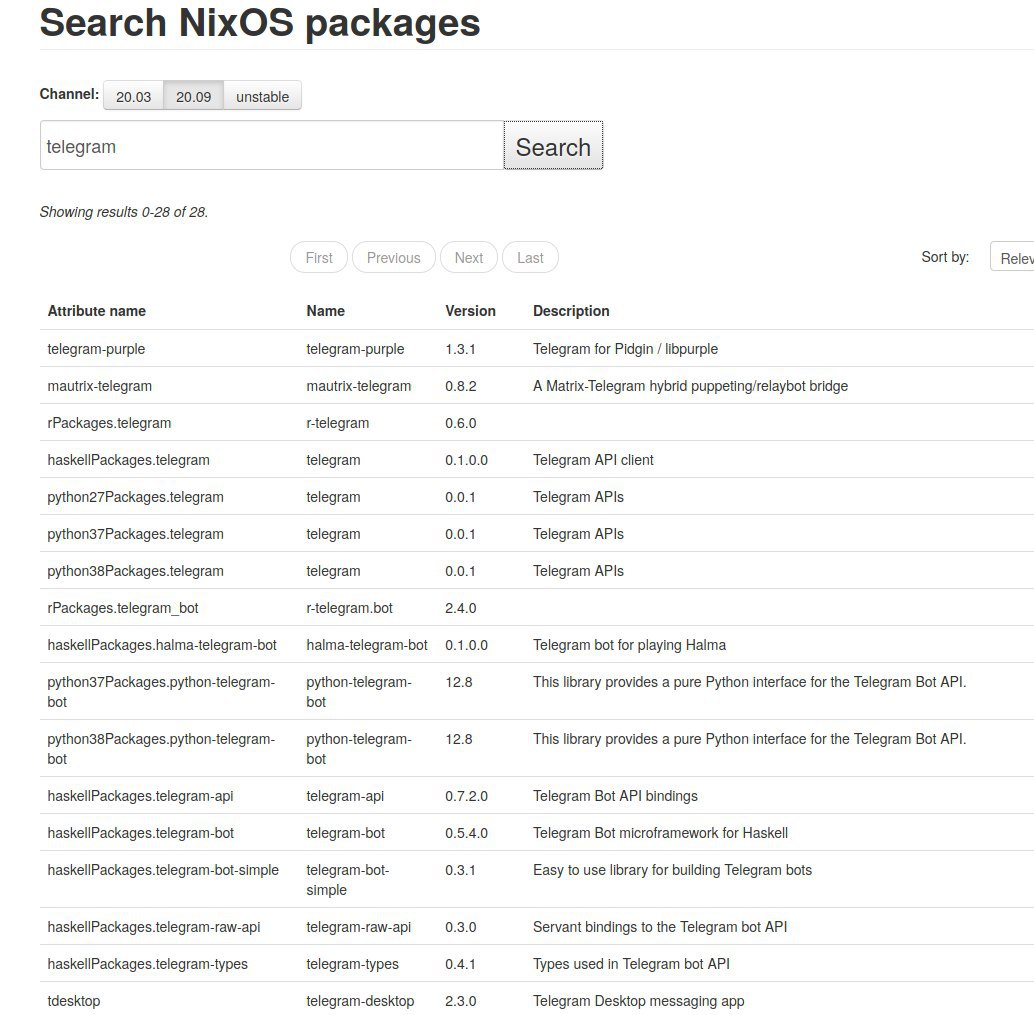Select haskellPackages.telegram-api attribute

(140, 796)
